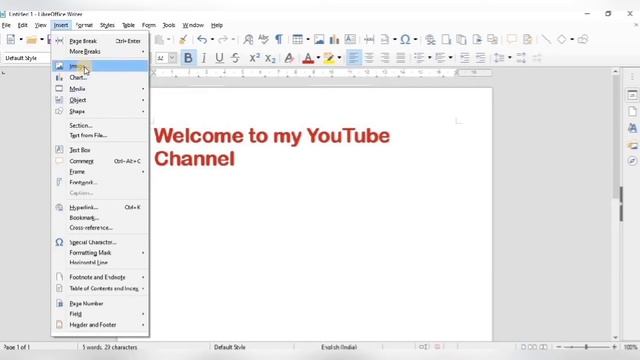Screen dimensions: 640x360
Task: Toggle Strikethrough formatting button
Action: (x=236, y=58)
